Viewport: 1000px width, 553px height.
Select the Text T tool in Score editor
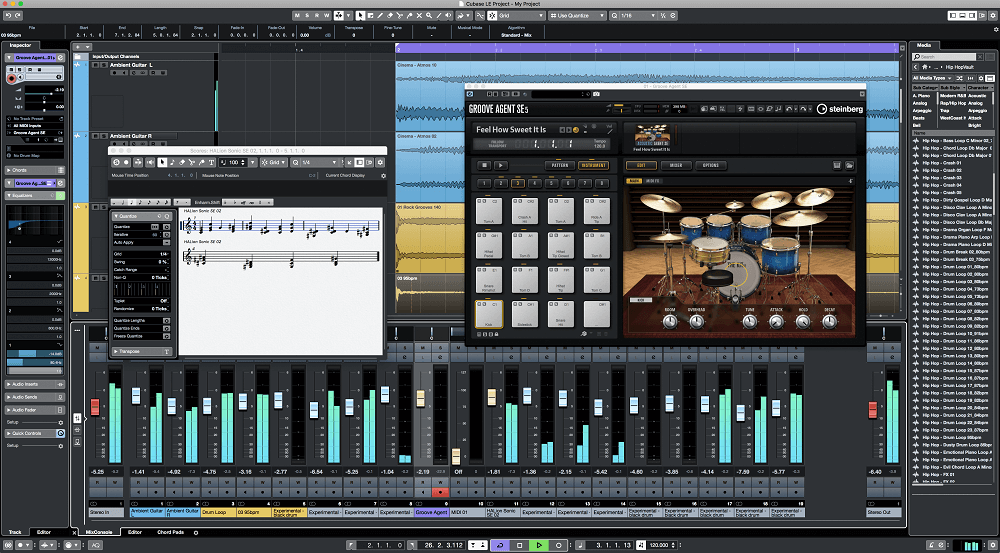pyautogui.click(x=211, y=162)
